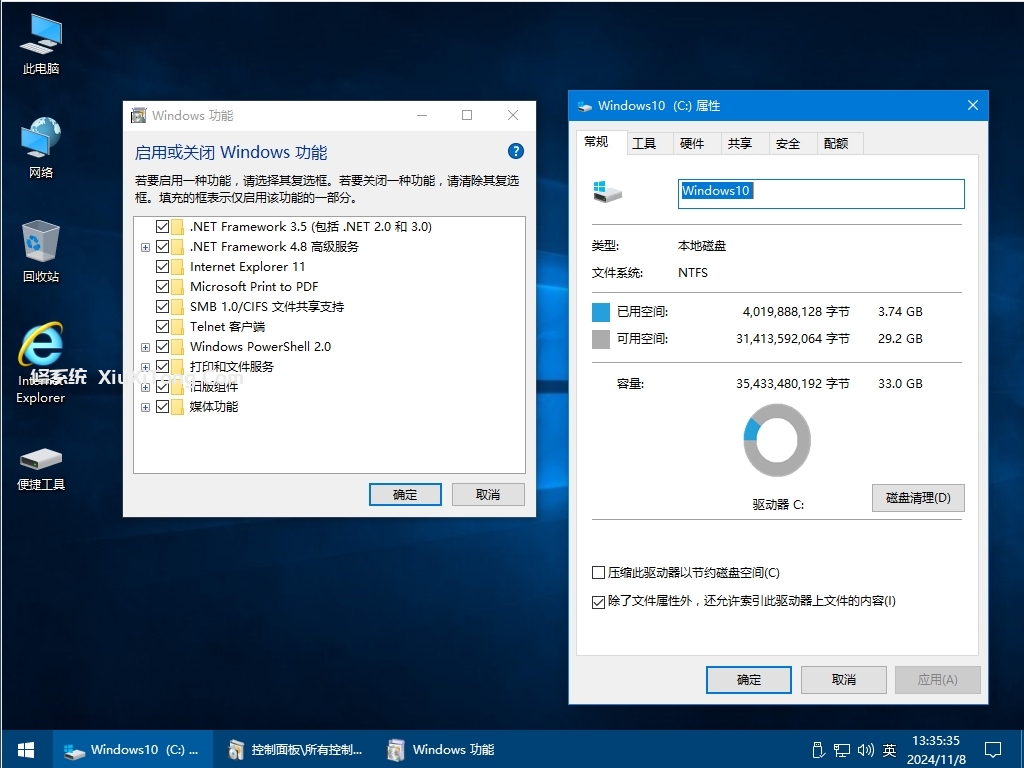Switch to Windows10 (C:) taskbar button
The height and width of the screenshot is (768, 1024).
[132, 750]
